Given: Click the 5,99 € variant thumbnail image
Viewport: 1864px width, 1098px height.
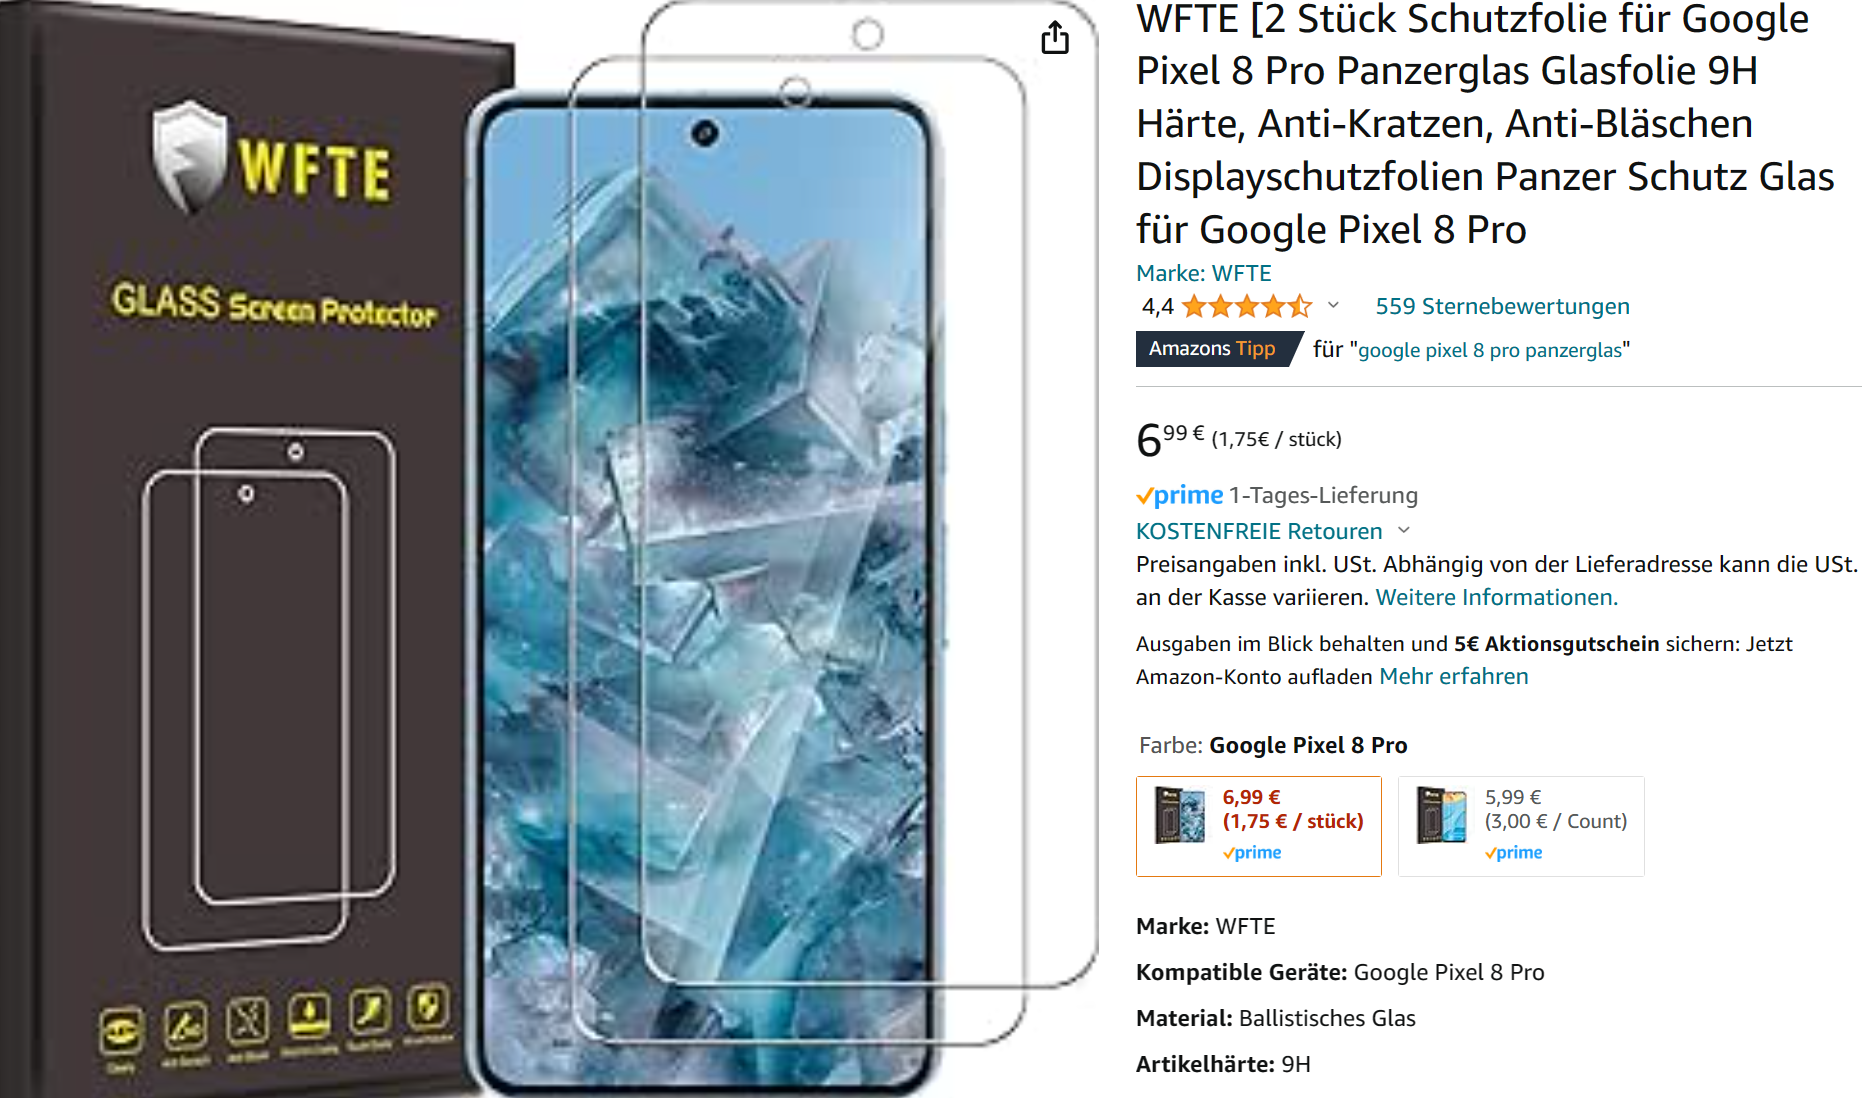Looking at the screenshot, I should 1442,815.
